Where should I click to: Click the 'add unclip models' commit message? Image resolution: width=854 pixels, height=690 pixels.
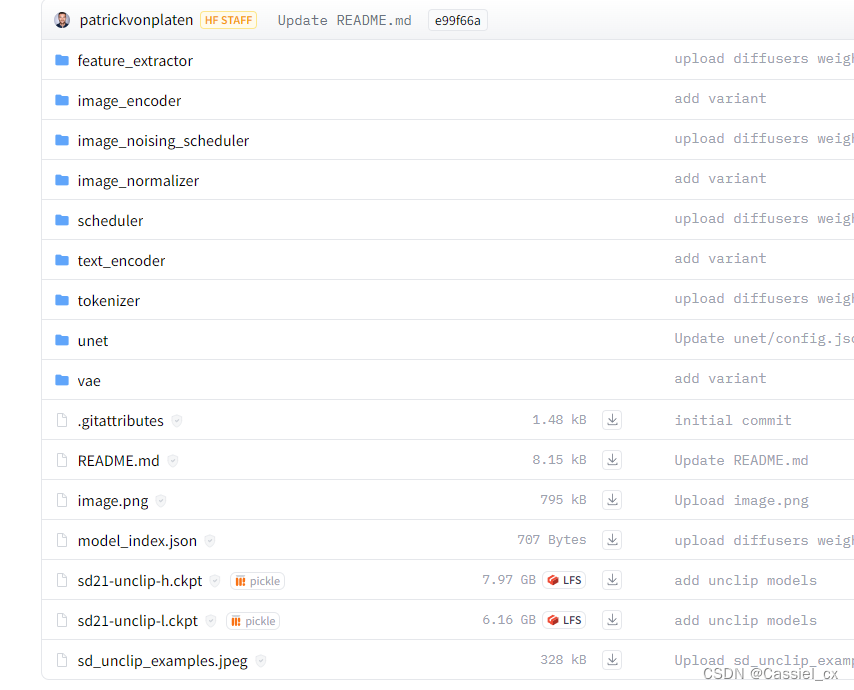pos(745,580)
